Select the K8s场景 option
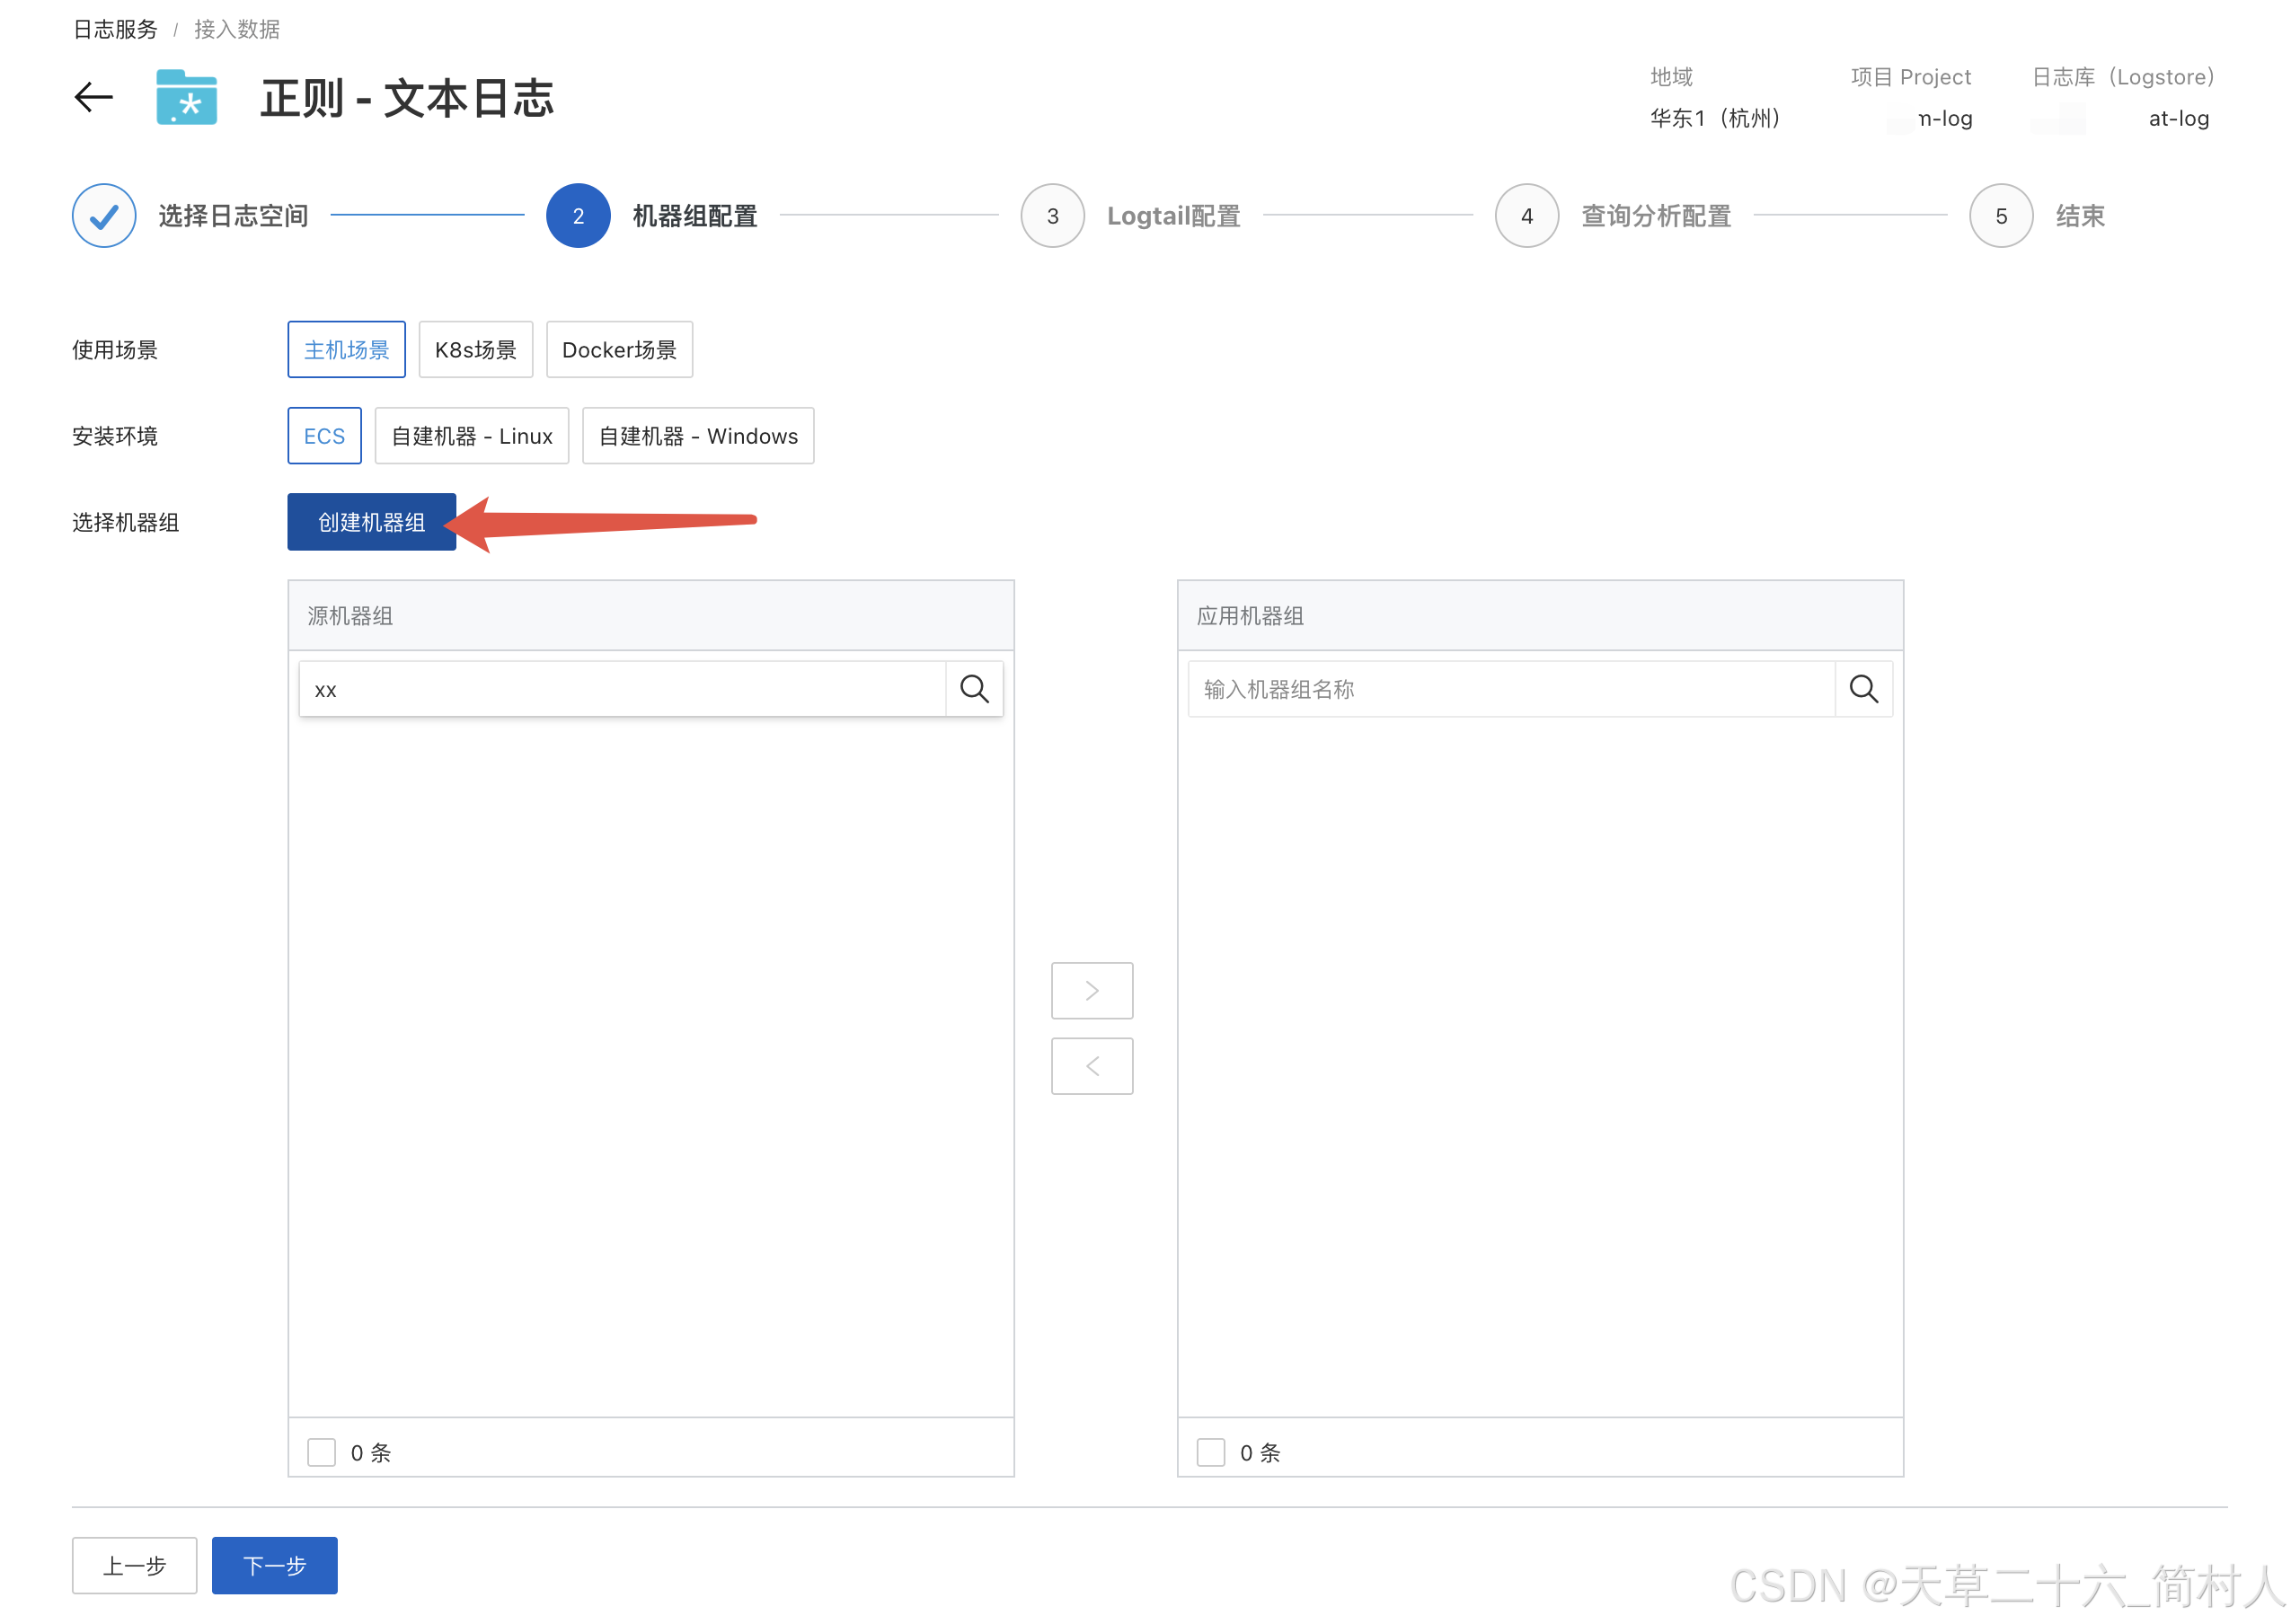 (x=475, y=350)
